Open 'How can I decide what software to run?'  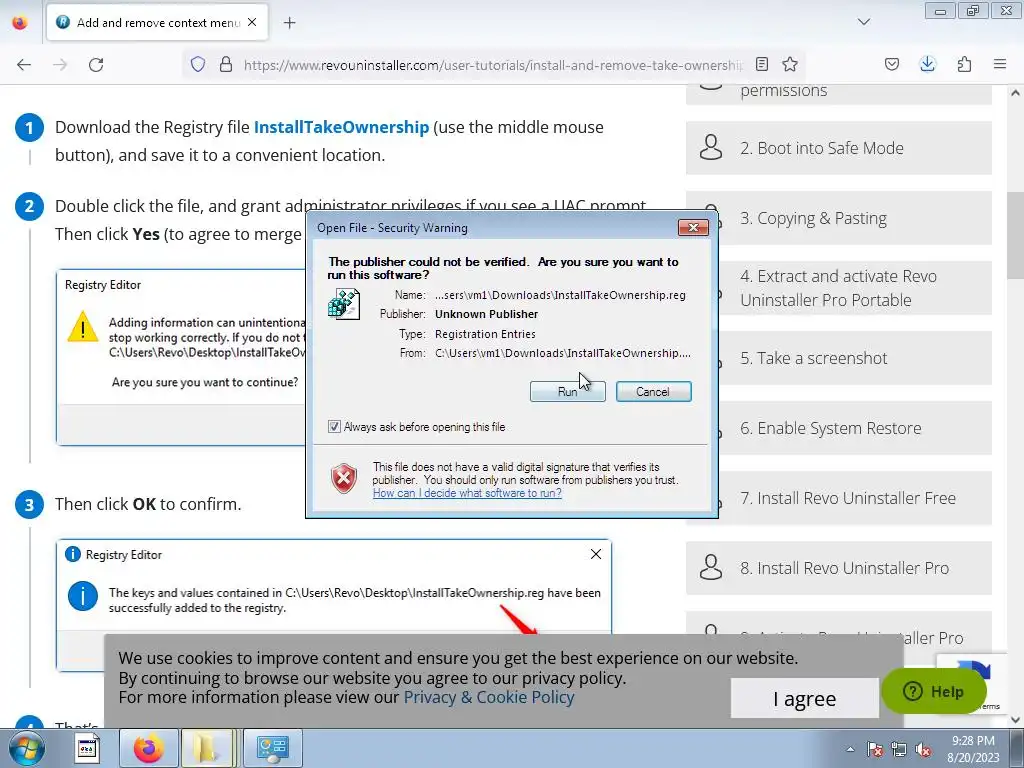pos(467,493)
